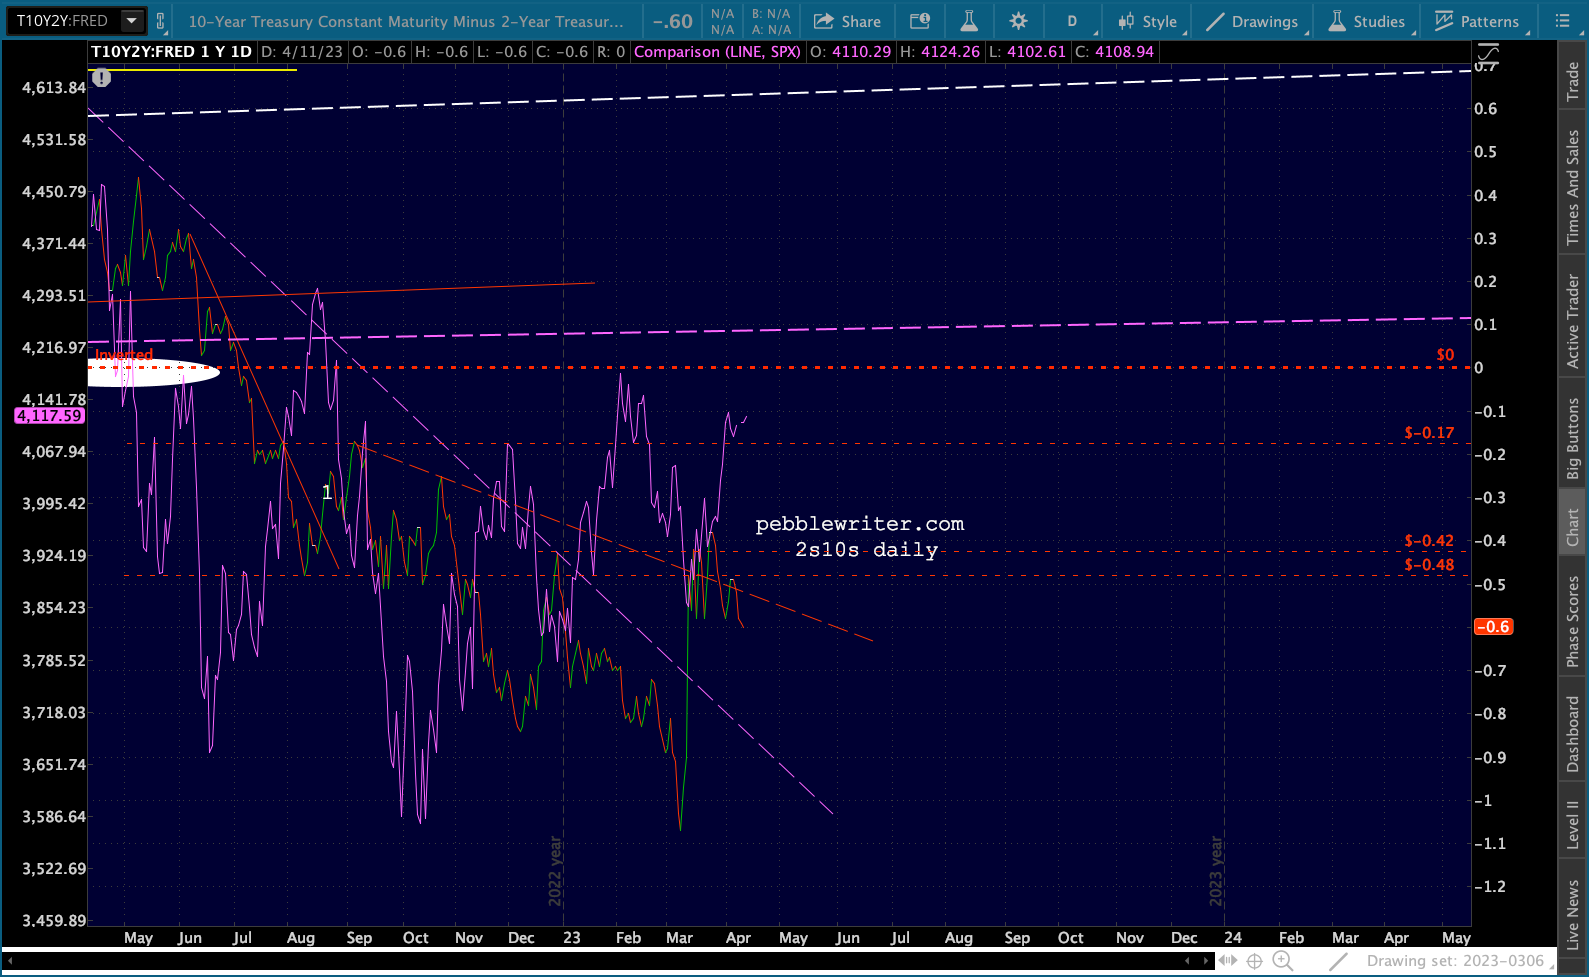The image size is (1589, 977).
Task: Select the line drawing tool at bottom
Action: 1338,961
